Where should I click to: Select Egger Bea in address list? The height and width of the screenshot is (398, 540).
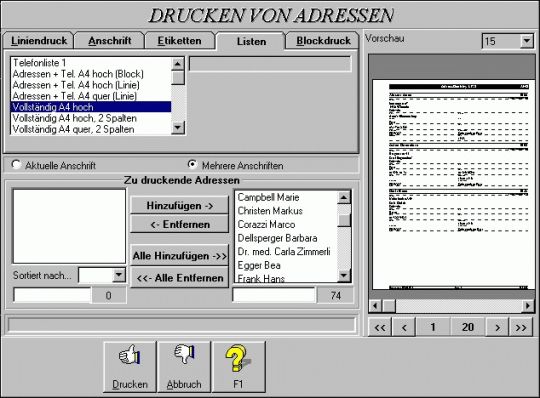click(286, 265)
